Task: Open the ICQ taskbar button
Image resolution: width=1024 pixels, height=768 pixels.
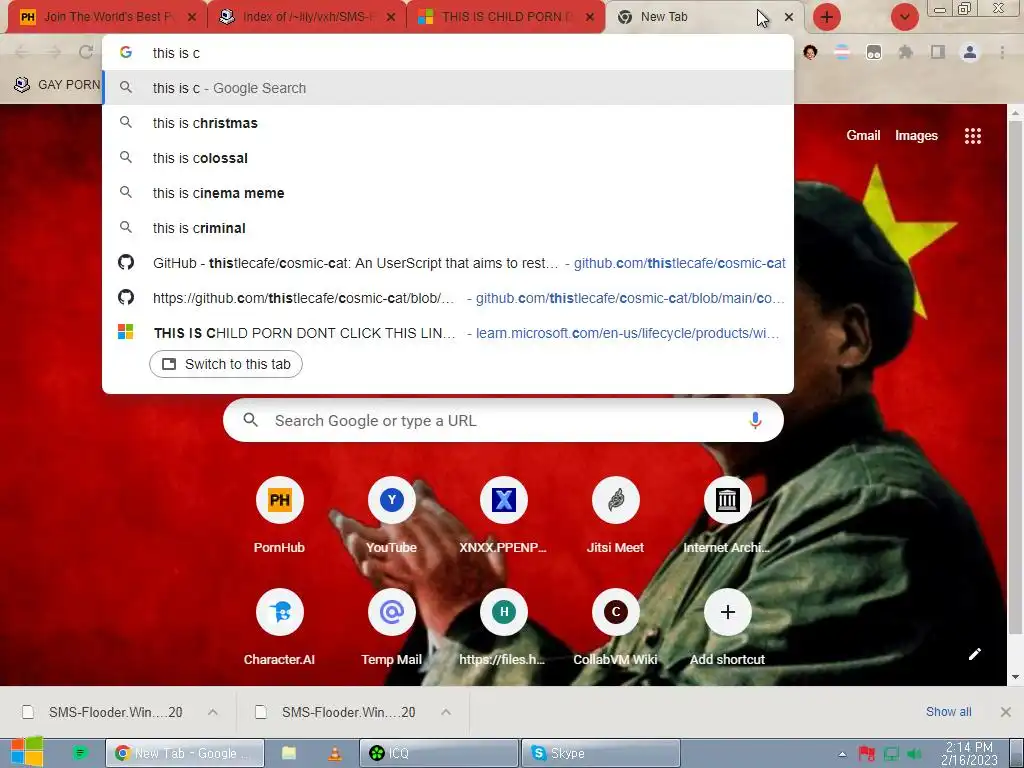Action: (x=438, y=754)
